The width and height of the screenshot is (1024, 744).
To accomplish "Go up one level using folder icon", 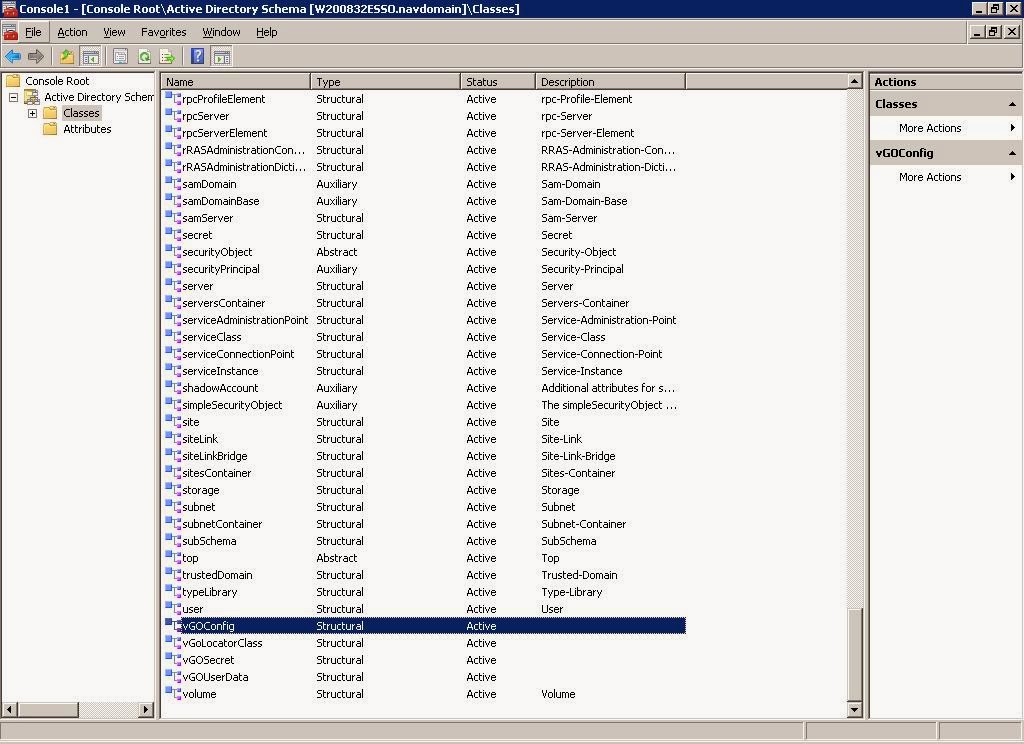I will pos(67,57).
